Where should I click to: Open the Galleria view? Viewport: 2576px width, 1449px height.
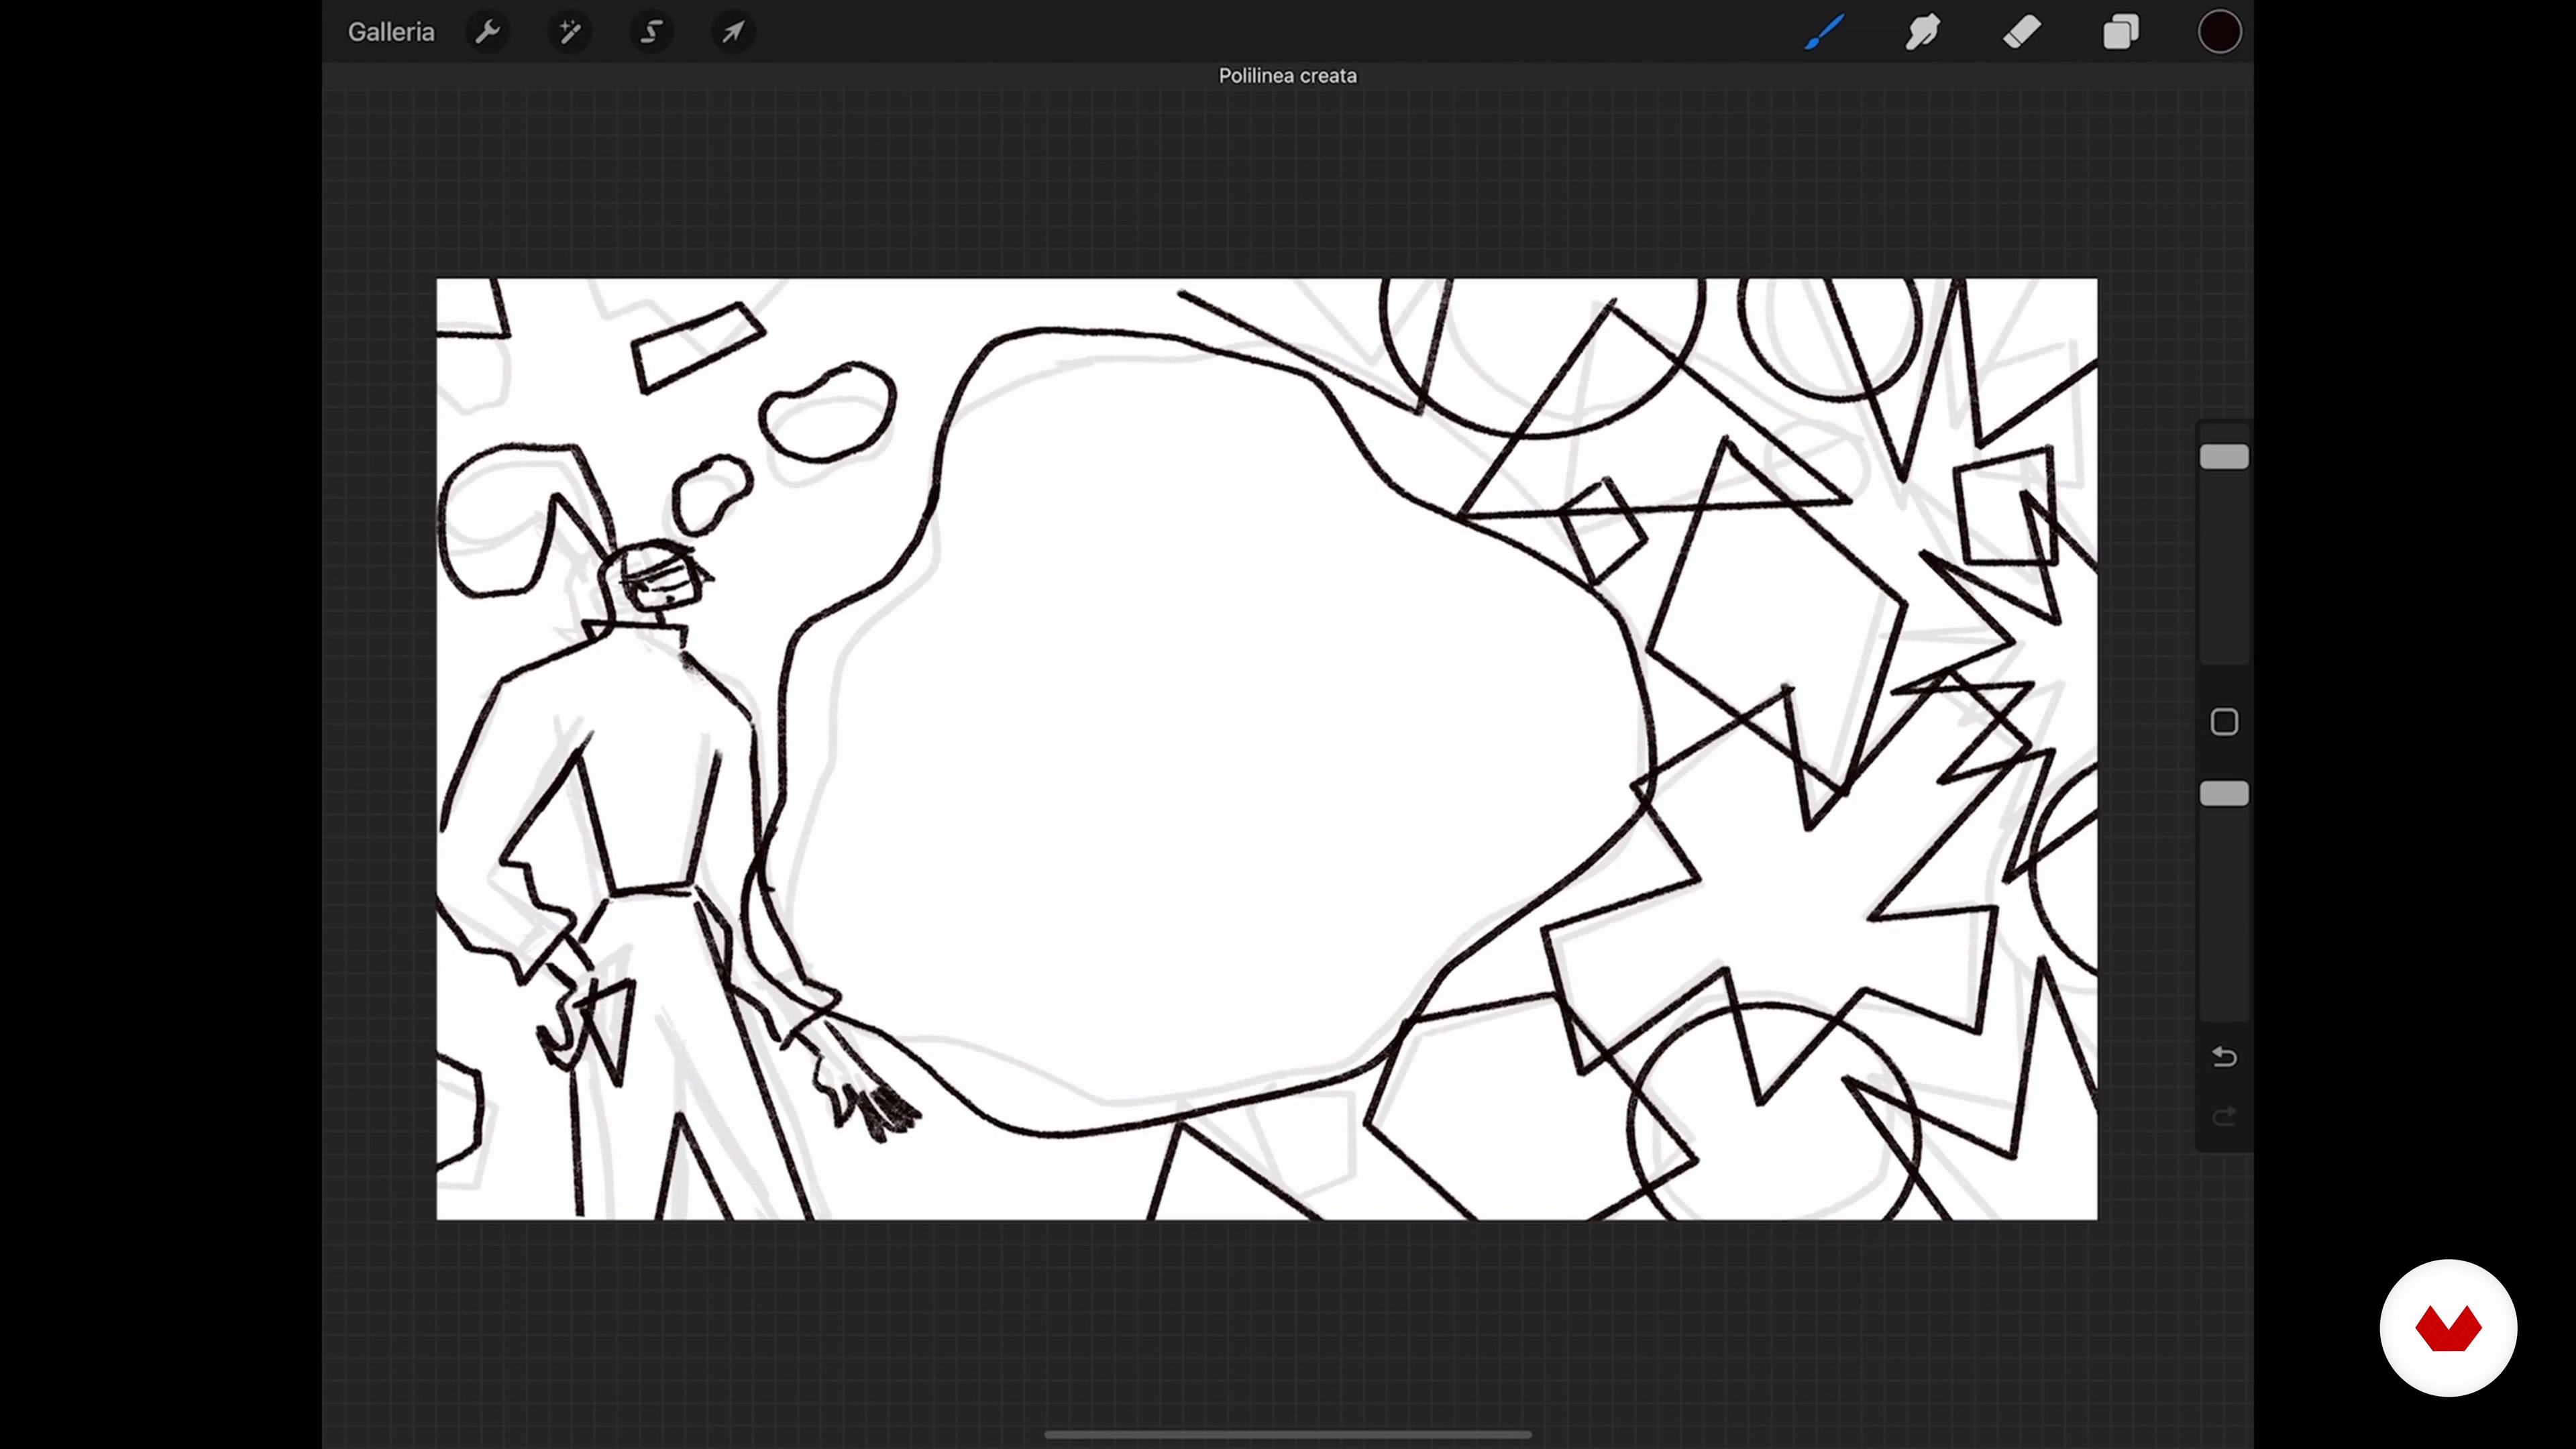coord(391,32)
